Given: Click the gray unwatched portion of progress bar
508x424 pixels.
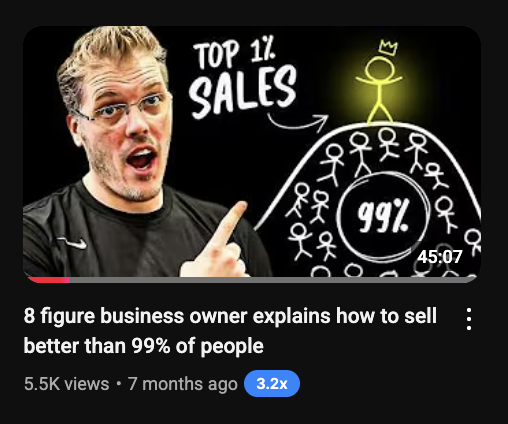Looking at the screenshot, I should [272, 280].
